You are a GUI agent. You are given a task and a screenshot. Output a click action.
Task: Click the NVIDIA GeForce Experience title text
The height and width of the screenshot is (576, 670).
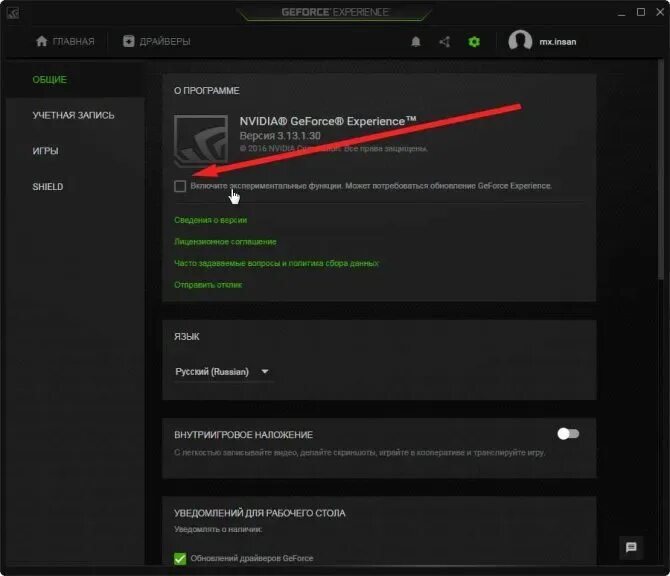point(328,121)
